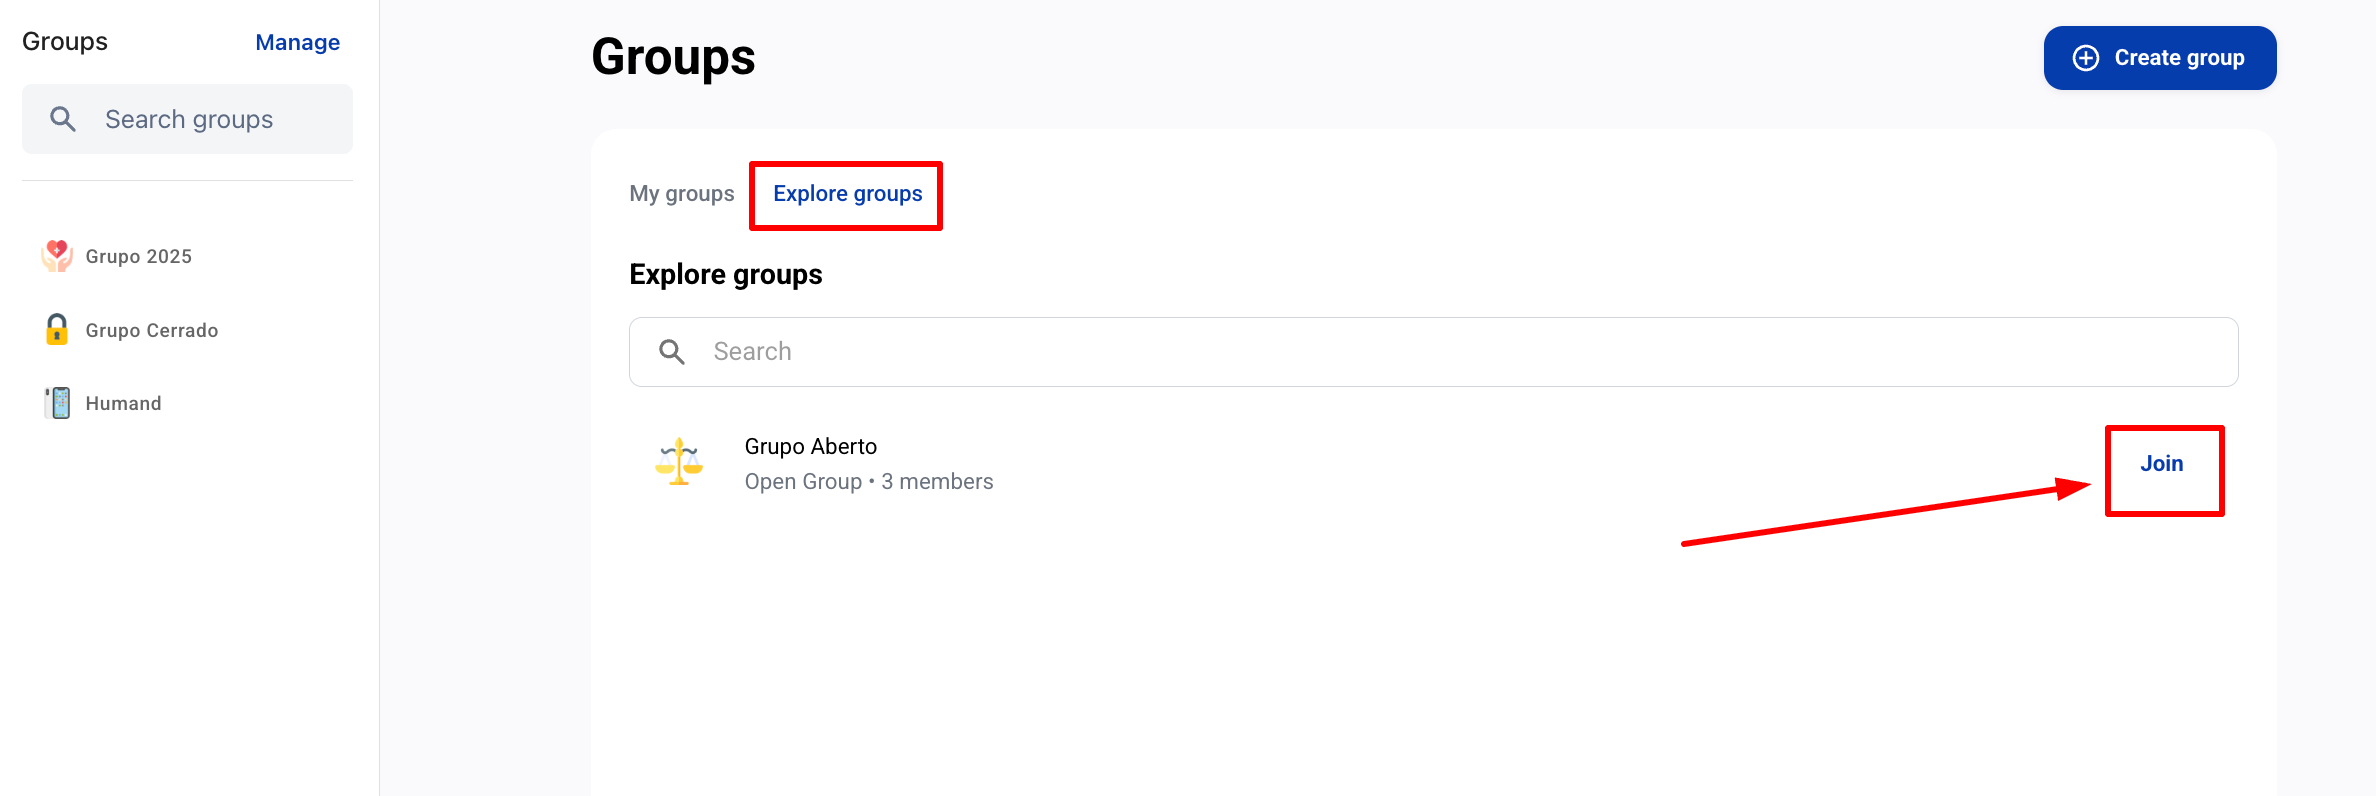Image resolution: width=2376 pixels, height=796 pixels.
Task: Open Grupo Cerrado by its name
Action: point(151,330)
